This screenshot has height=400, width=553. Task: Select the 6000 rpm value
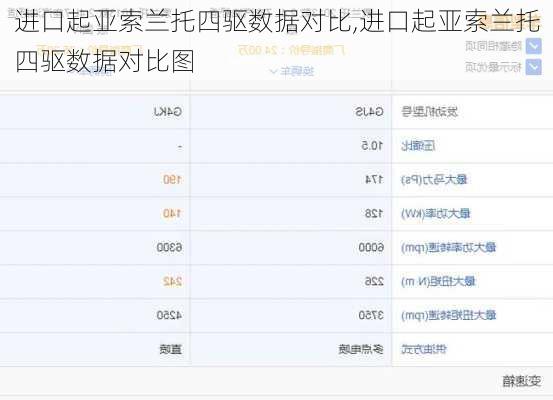(371, 247)
